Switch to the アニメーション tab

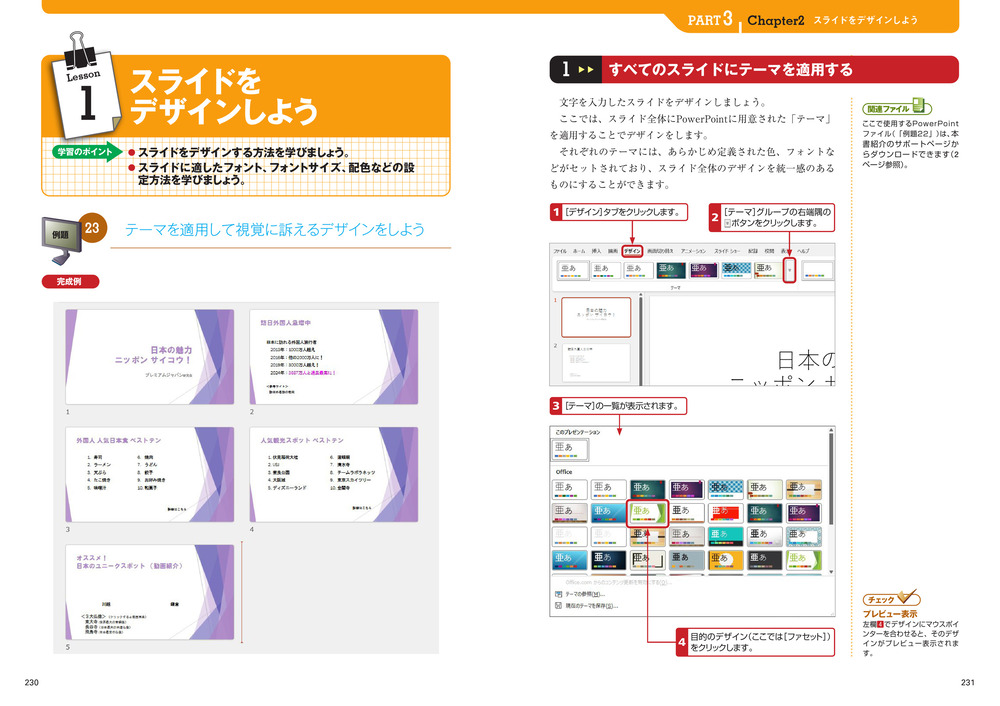(692, 251)
